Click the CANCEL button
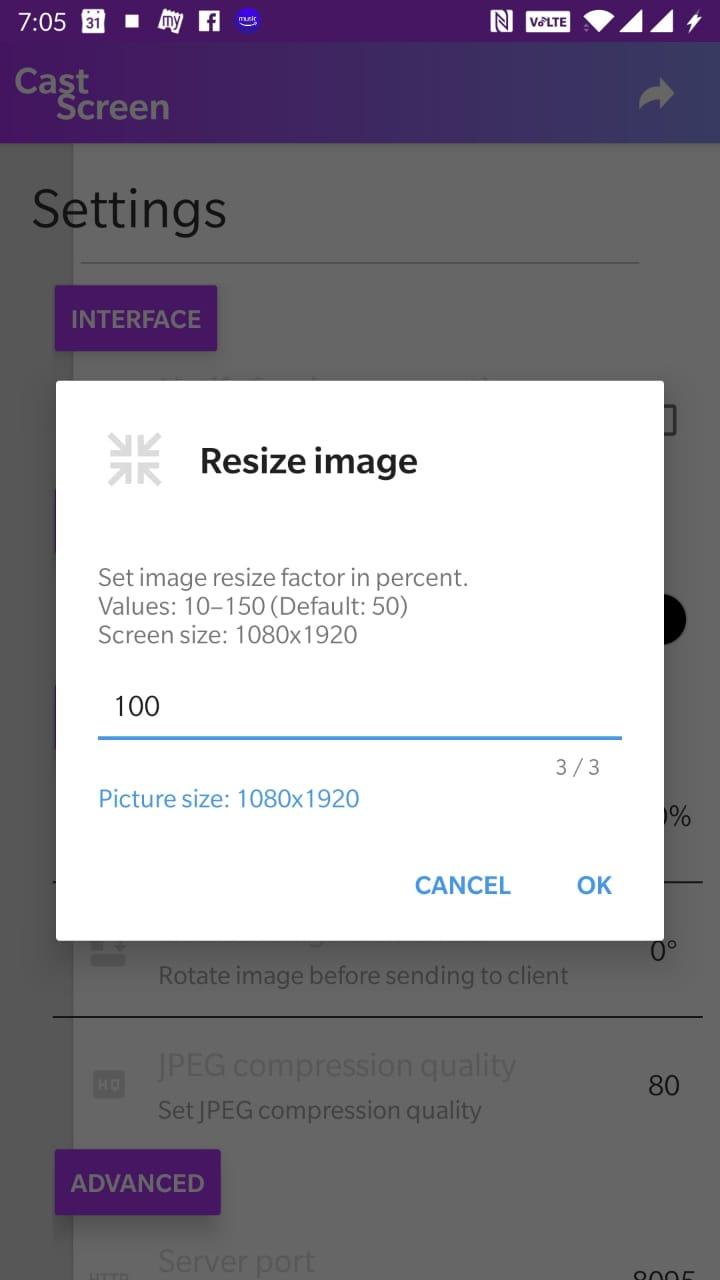This screenshot has height=1280, width=720. (462, 885)
